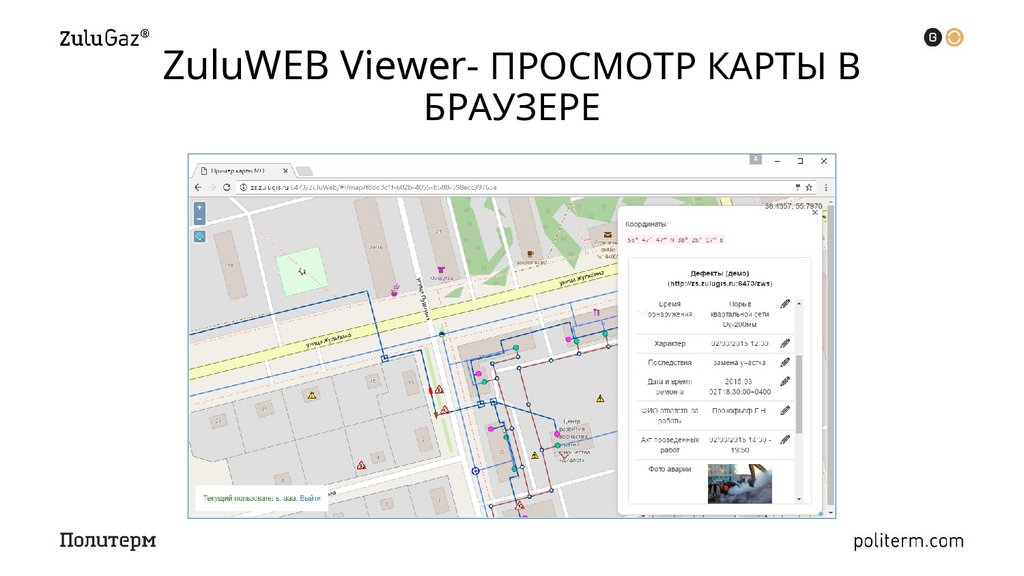Edit the Характер field via pencil icon

(785, 343)
